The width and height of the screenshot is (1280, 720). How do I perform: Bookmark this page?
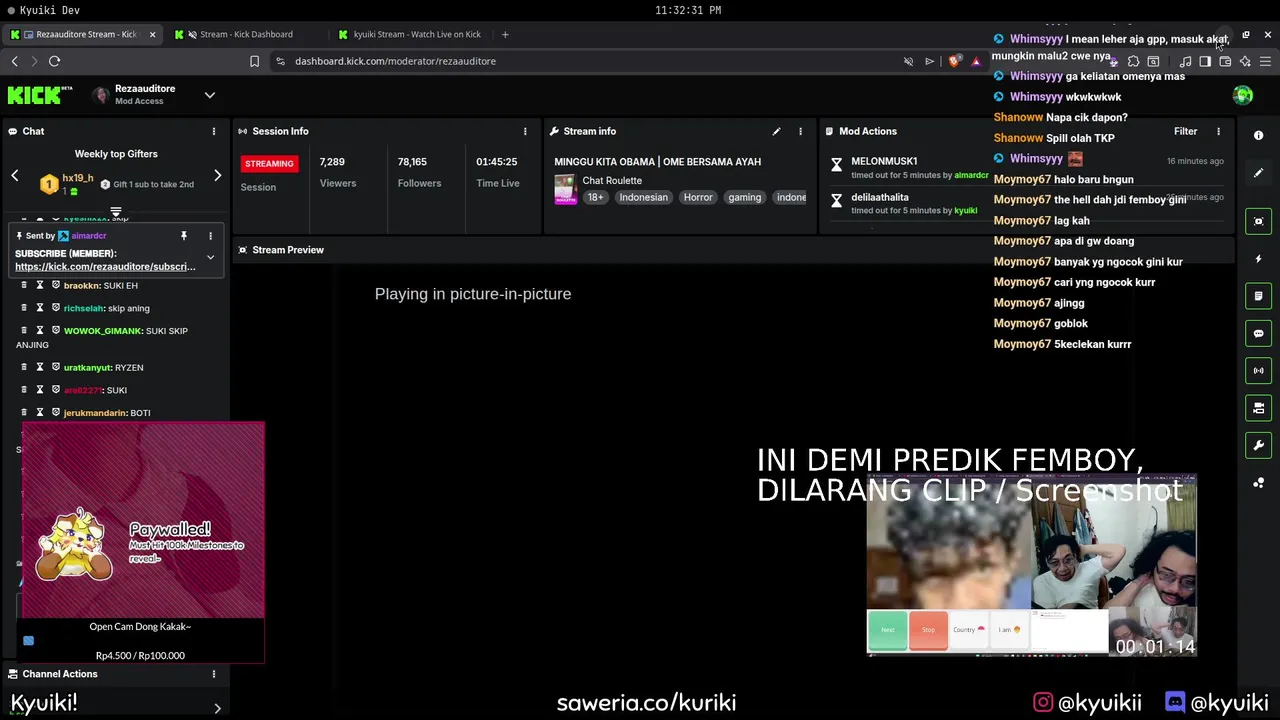pos(254,61)
